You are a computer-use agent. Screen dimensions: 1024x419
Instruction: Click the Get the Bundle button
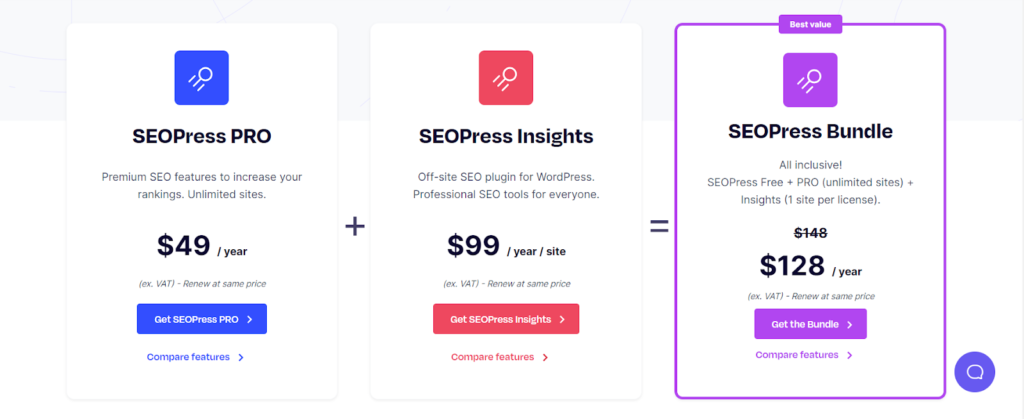point(810,324)
